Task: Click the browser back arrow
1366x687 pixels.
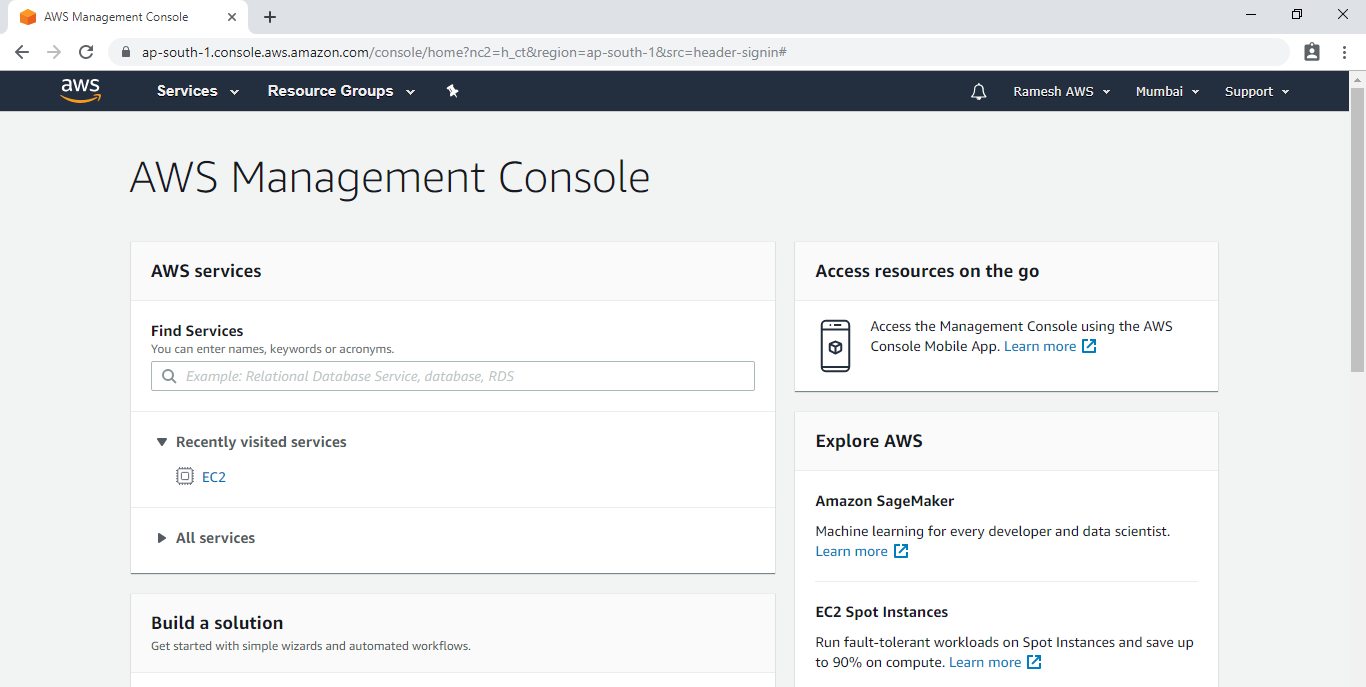Action: (x=22, y=52)
